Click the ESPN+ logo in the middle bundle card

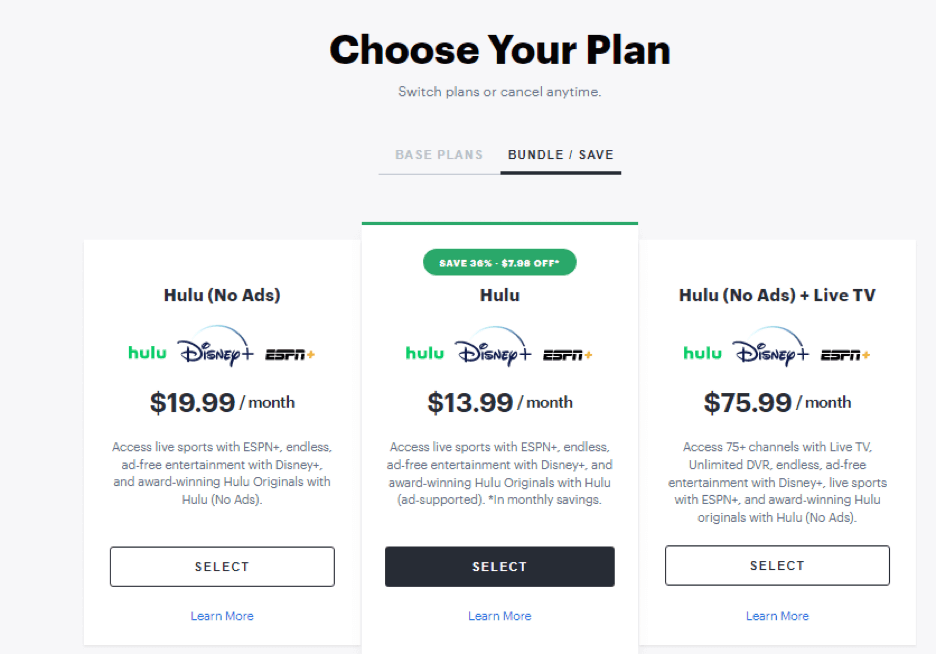pyautogui.click(x=567, y=352)
